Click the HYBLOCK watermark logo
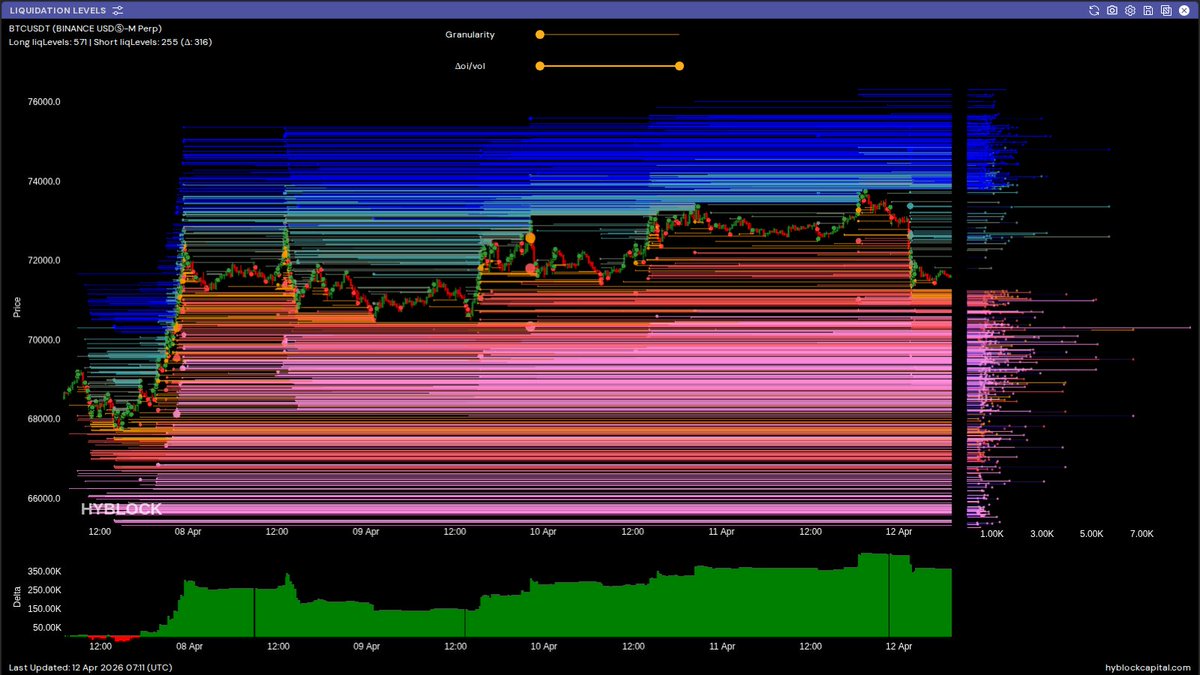1200x675 pixels. click(121, 509)
